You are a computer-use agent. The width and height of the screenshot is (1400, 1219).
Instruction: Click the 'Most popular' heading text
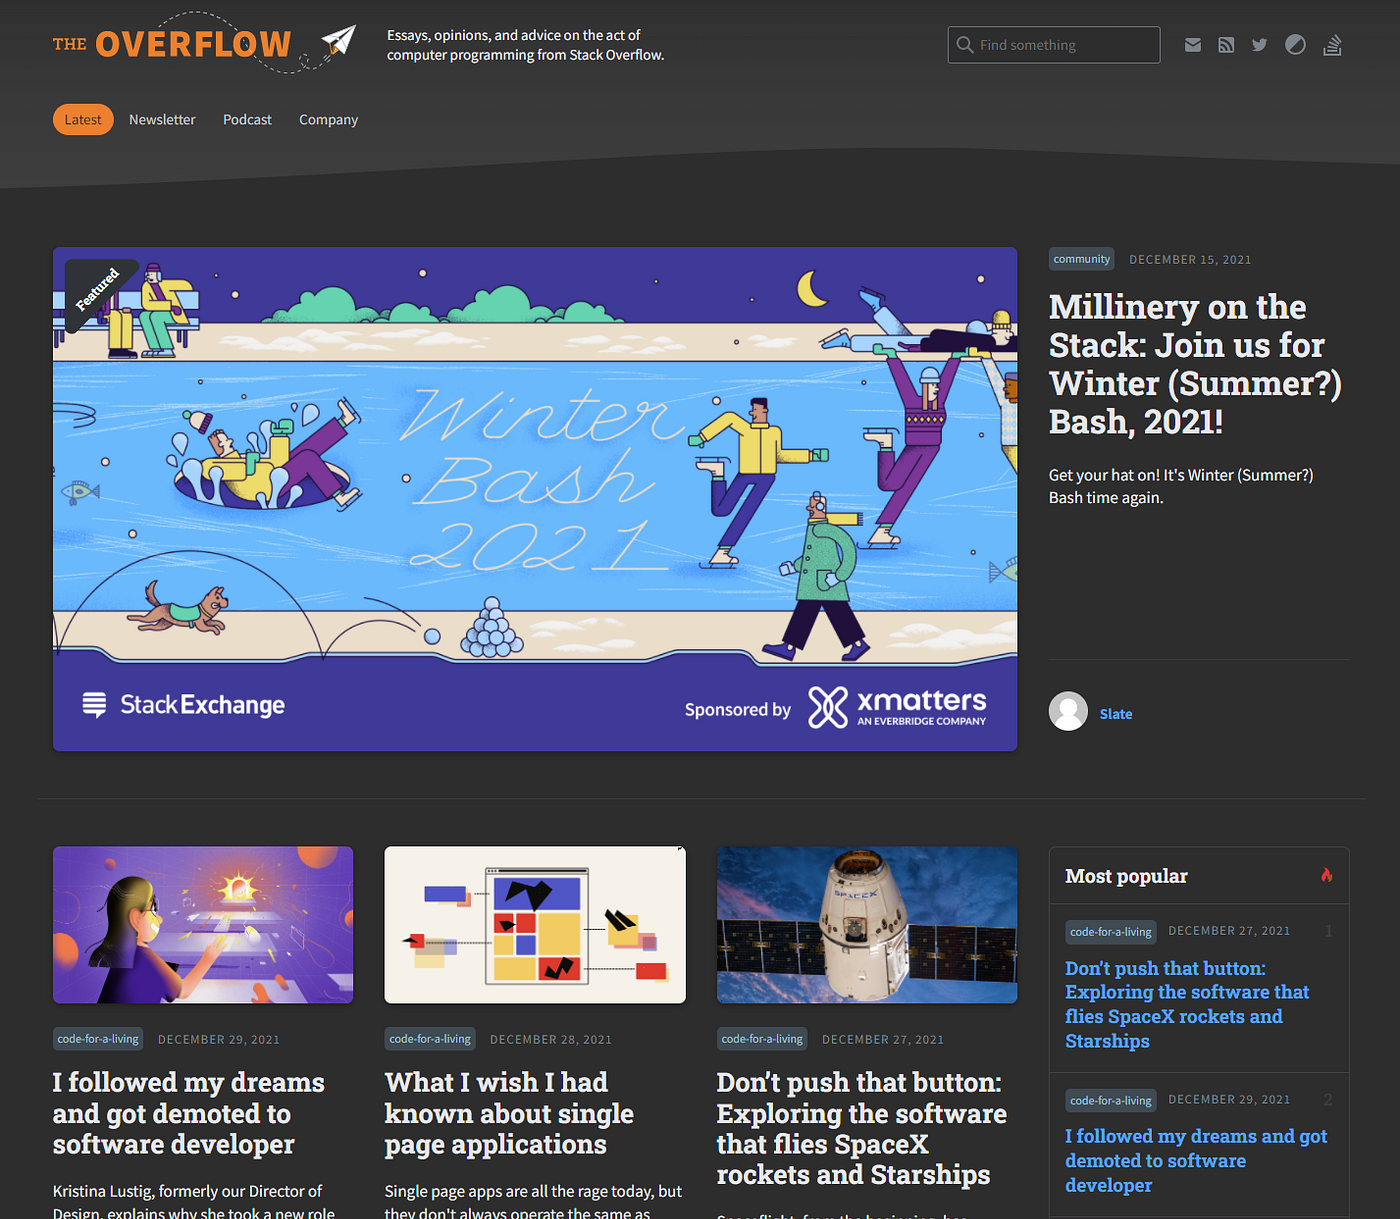point(1126,876)
